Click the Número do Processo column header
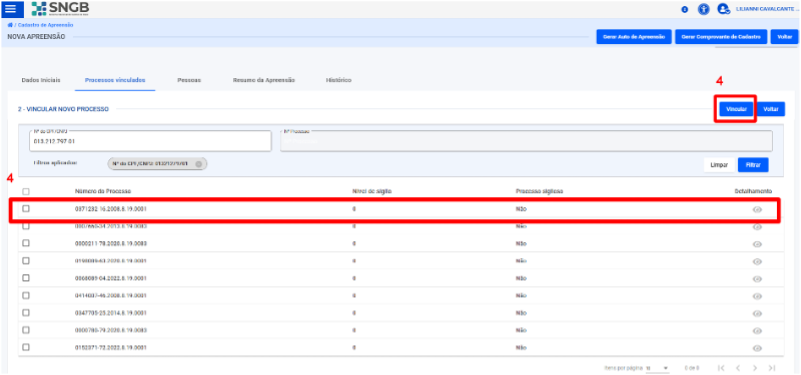This screenshot has width=801, height=375. (103, 191)
